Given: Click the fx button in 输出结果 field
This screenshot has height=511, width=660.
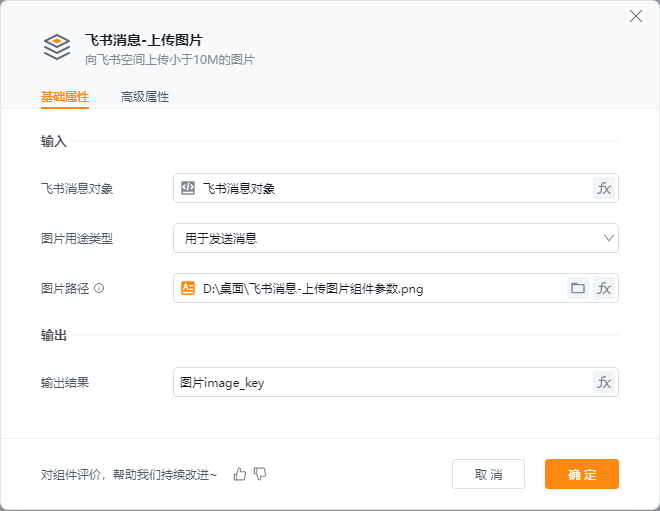Looking at the screenshot, I should pos(604,382).
